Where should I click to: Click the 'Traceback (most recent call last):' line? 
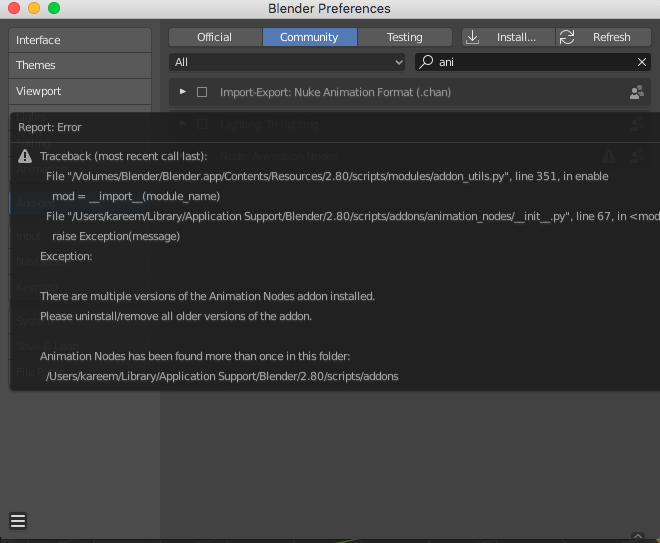point(124,156)
